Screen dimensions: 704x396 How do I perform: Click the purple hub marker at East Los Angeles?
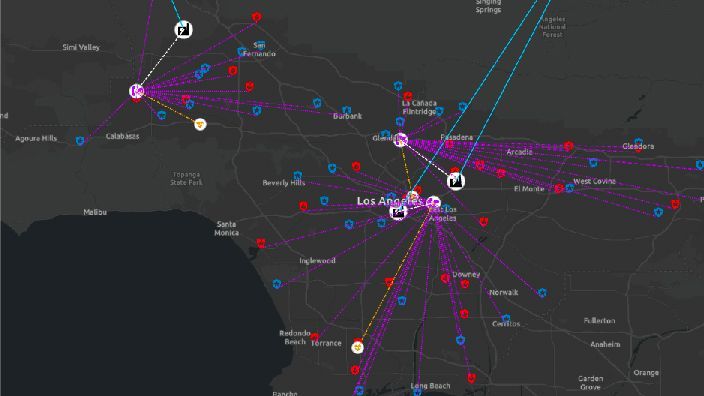click(x=433, y=203)
